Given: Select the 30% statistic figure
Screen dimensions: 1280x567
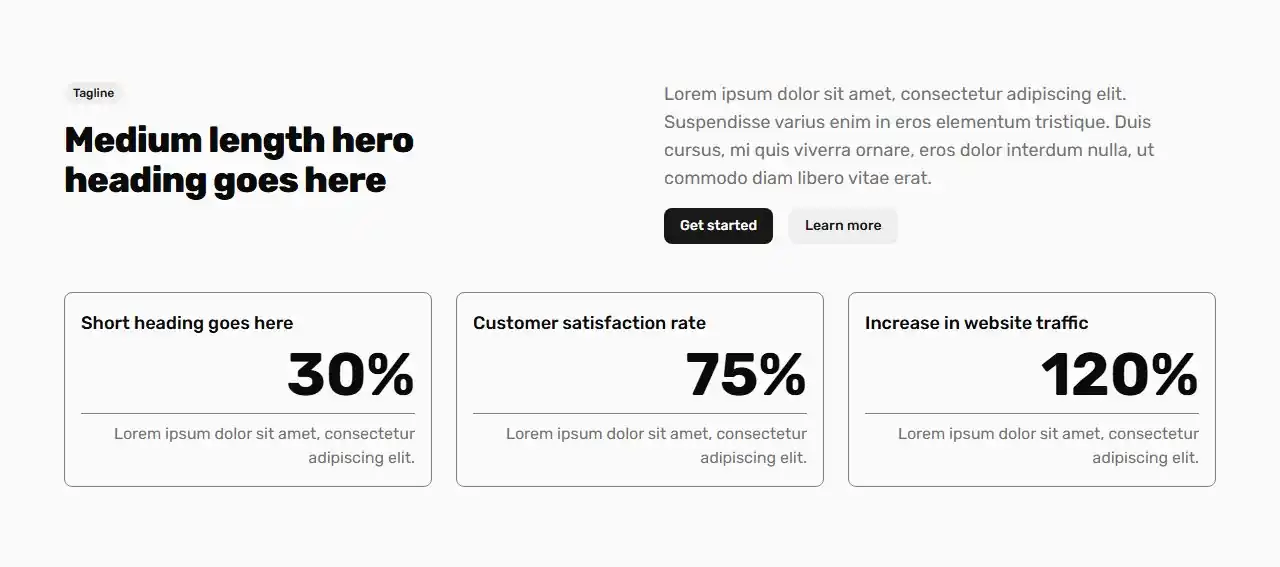Looking at the screenshot, I should pyautogui.click(x=350, y=375).
